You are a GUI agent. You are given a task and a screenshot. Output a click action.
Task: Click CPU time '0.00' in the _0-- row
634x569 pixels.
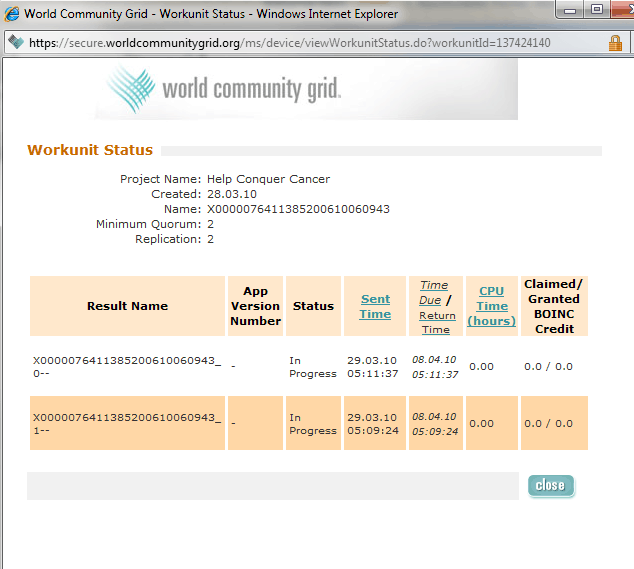click(x=481, y=367)
